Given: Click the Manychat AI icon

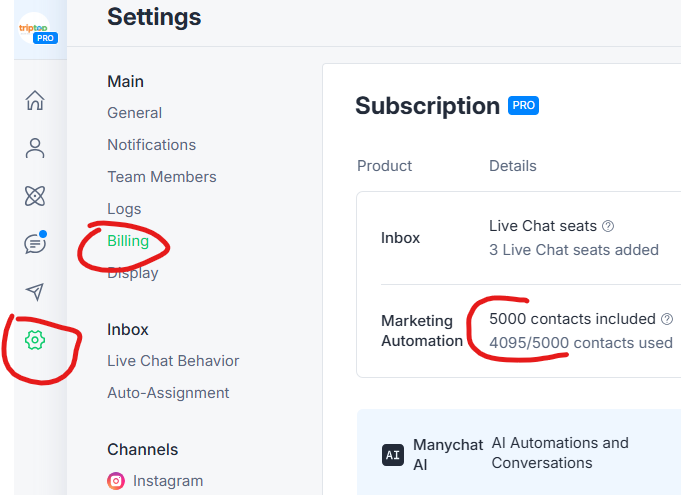Looking at the screenshot, I should pyautogui.click(x=393, y=455).
